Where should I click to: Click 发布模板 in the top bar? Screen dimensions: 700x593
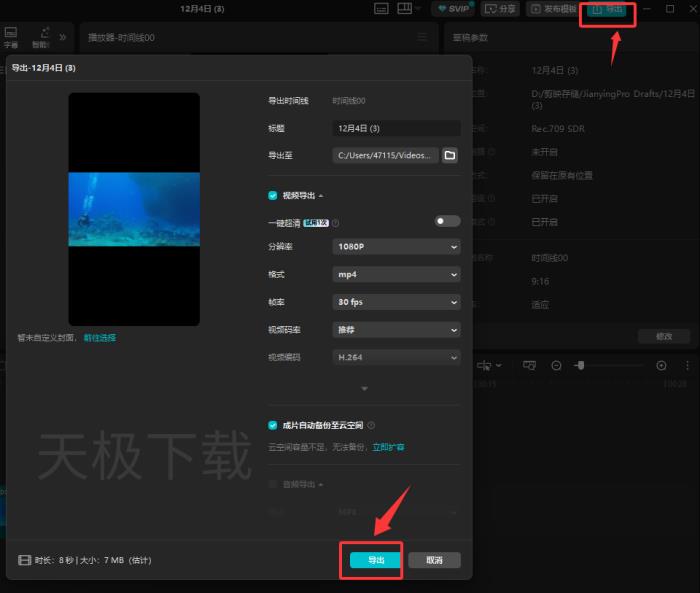coord(553,9)
